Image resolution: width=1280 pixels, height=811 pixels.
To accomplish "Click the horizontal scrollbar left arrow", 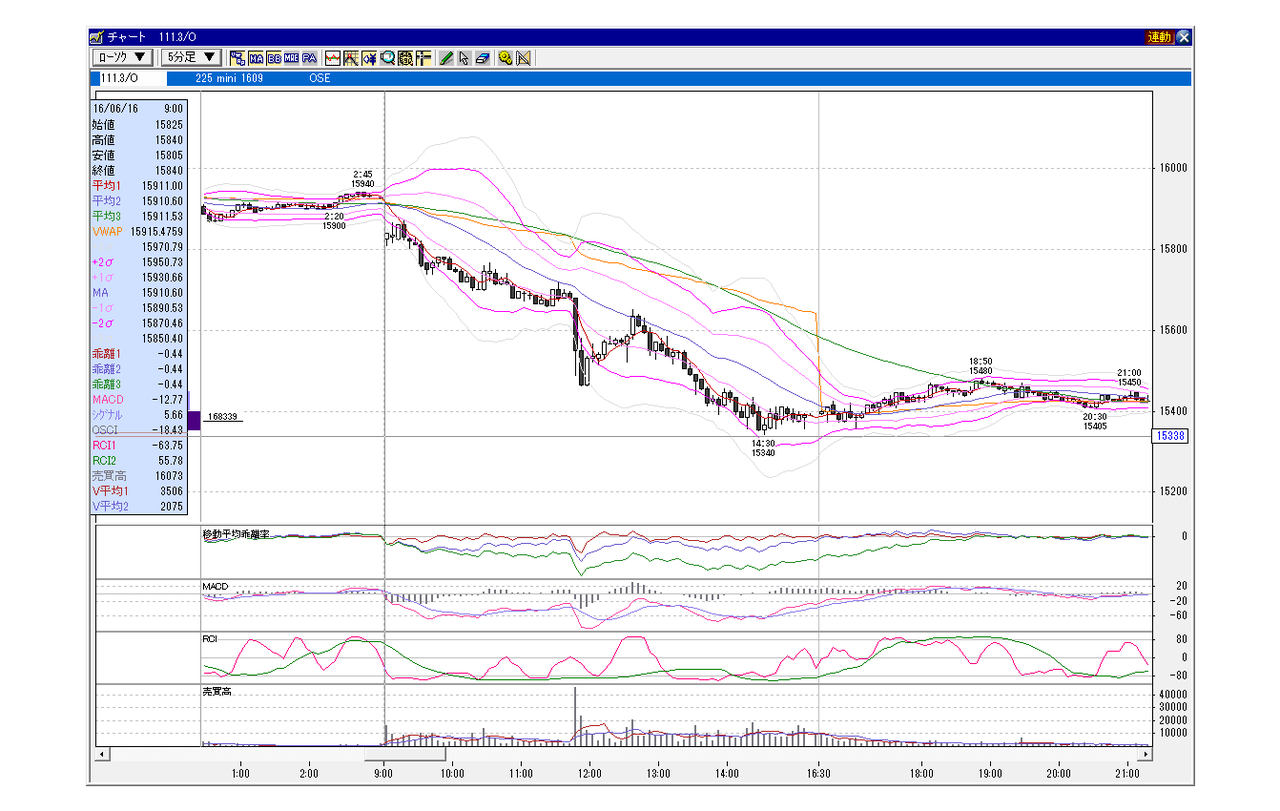I will 100,753.
